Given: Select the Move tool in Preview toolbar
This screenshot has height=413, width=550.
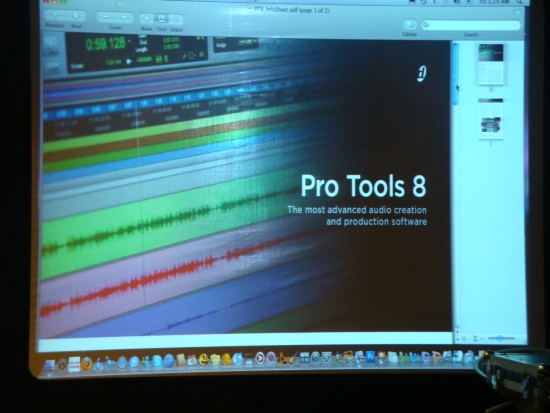Looking at the screenshot, I should pos(146,19).
